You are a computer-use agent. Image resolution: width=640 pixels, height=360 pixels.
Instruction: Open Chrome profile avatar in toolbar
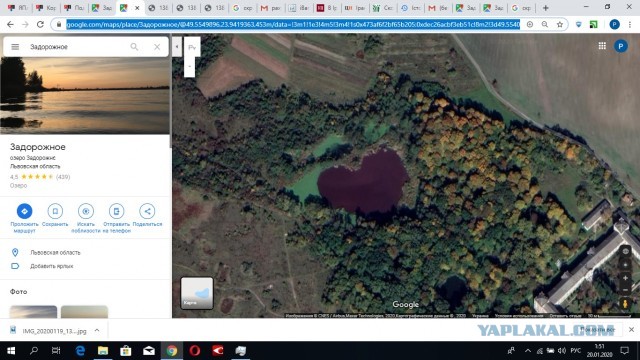point(614,24)
